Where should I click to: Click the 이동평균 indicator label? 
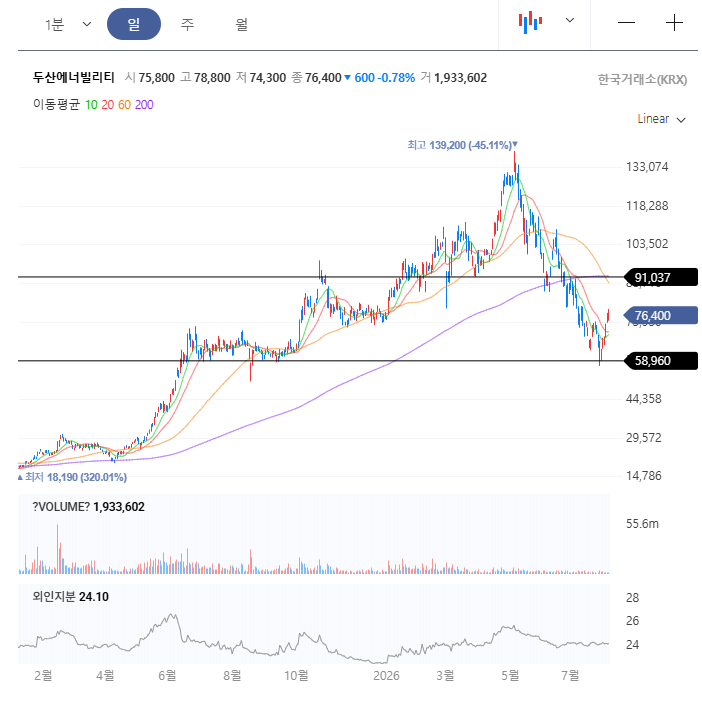coord(56,104)
